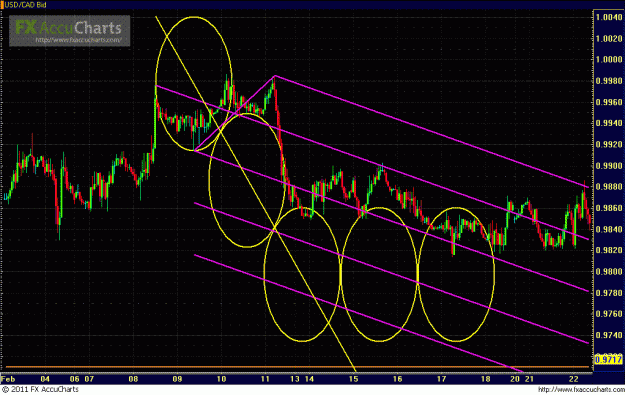Click the 0.9760 price axis label
The height and width of the screenshot is (395, 625).
(609, 314)
